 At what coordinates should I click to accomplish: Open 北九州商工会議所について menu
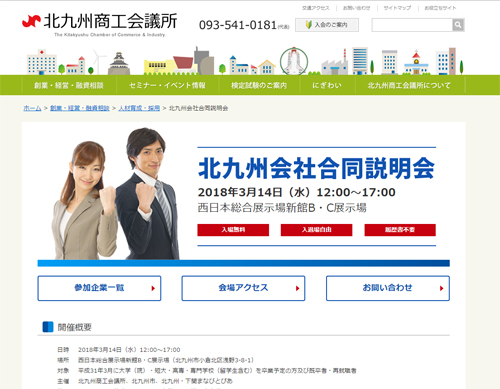pyautogui.click(x=409, y=85)
